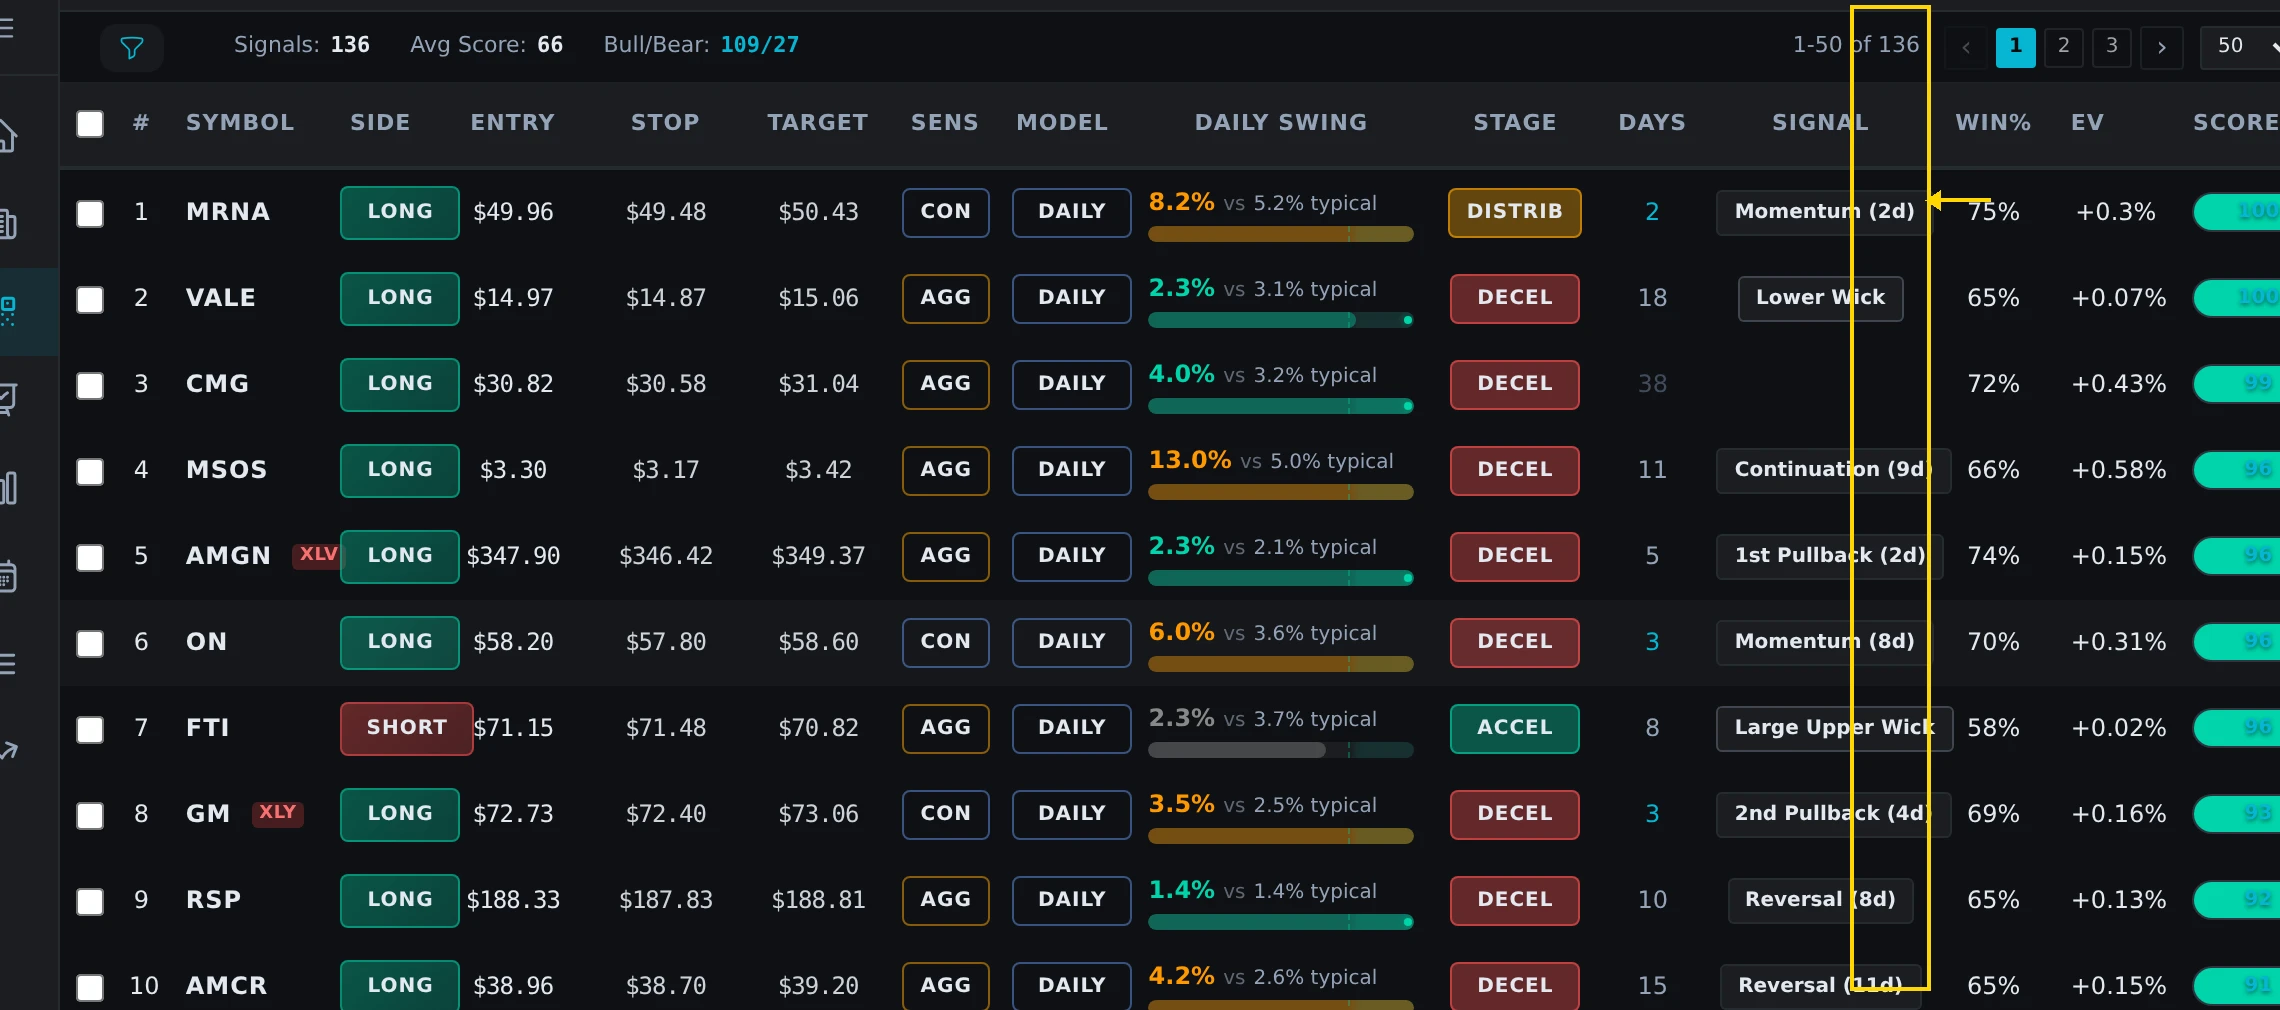Check the AMGN row checkbox
The height and width of the screenshot is (1010, 2280).
coord(90,557)
